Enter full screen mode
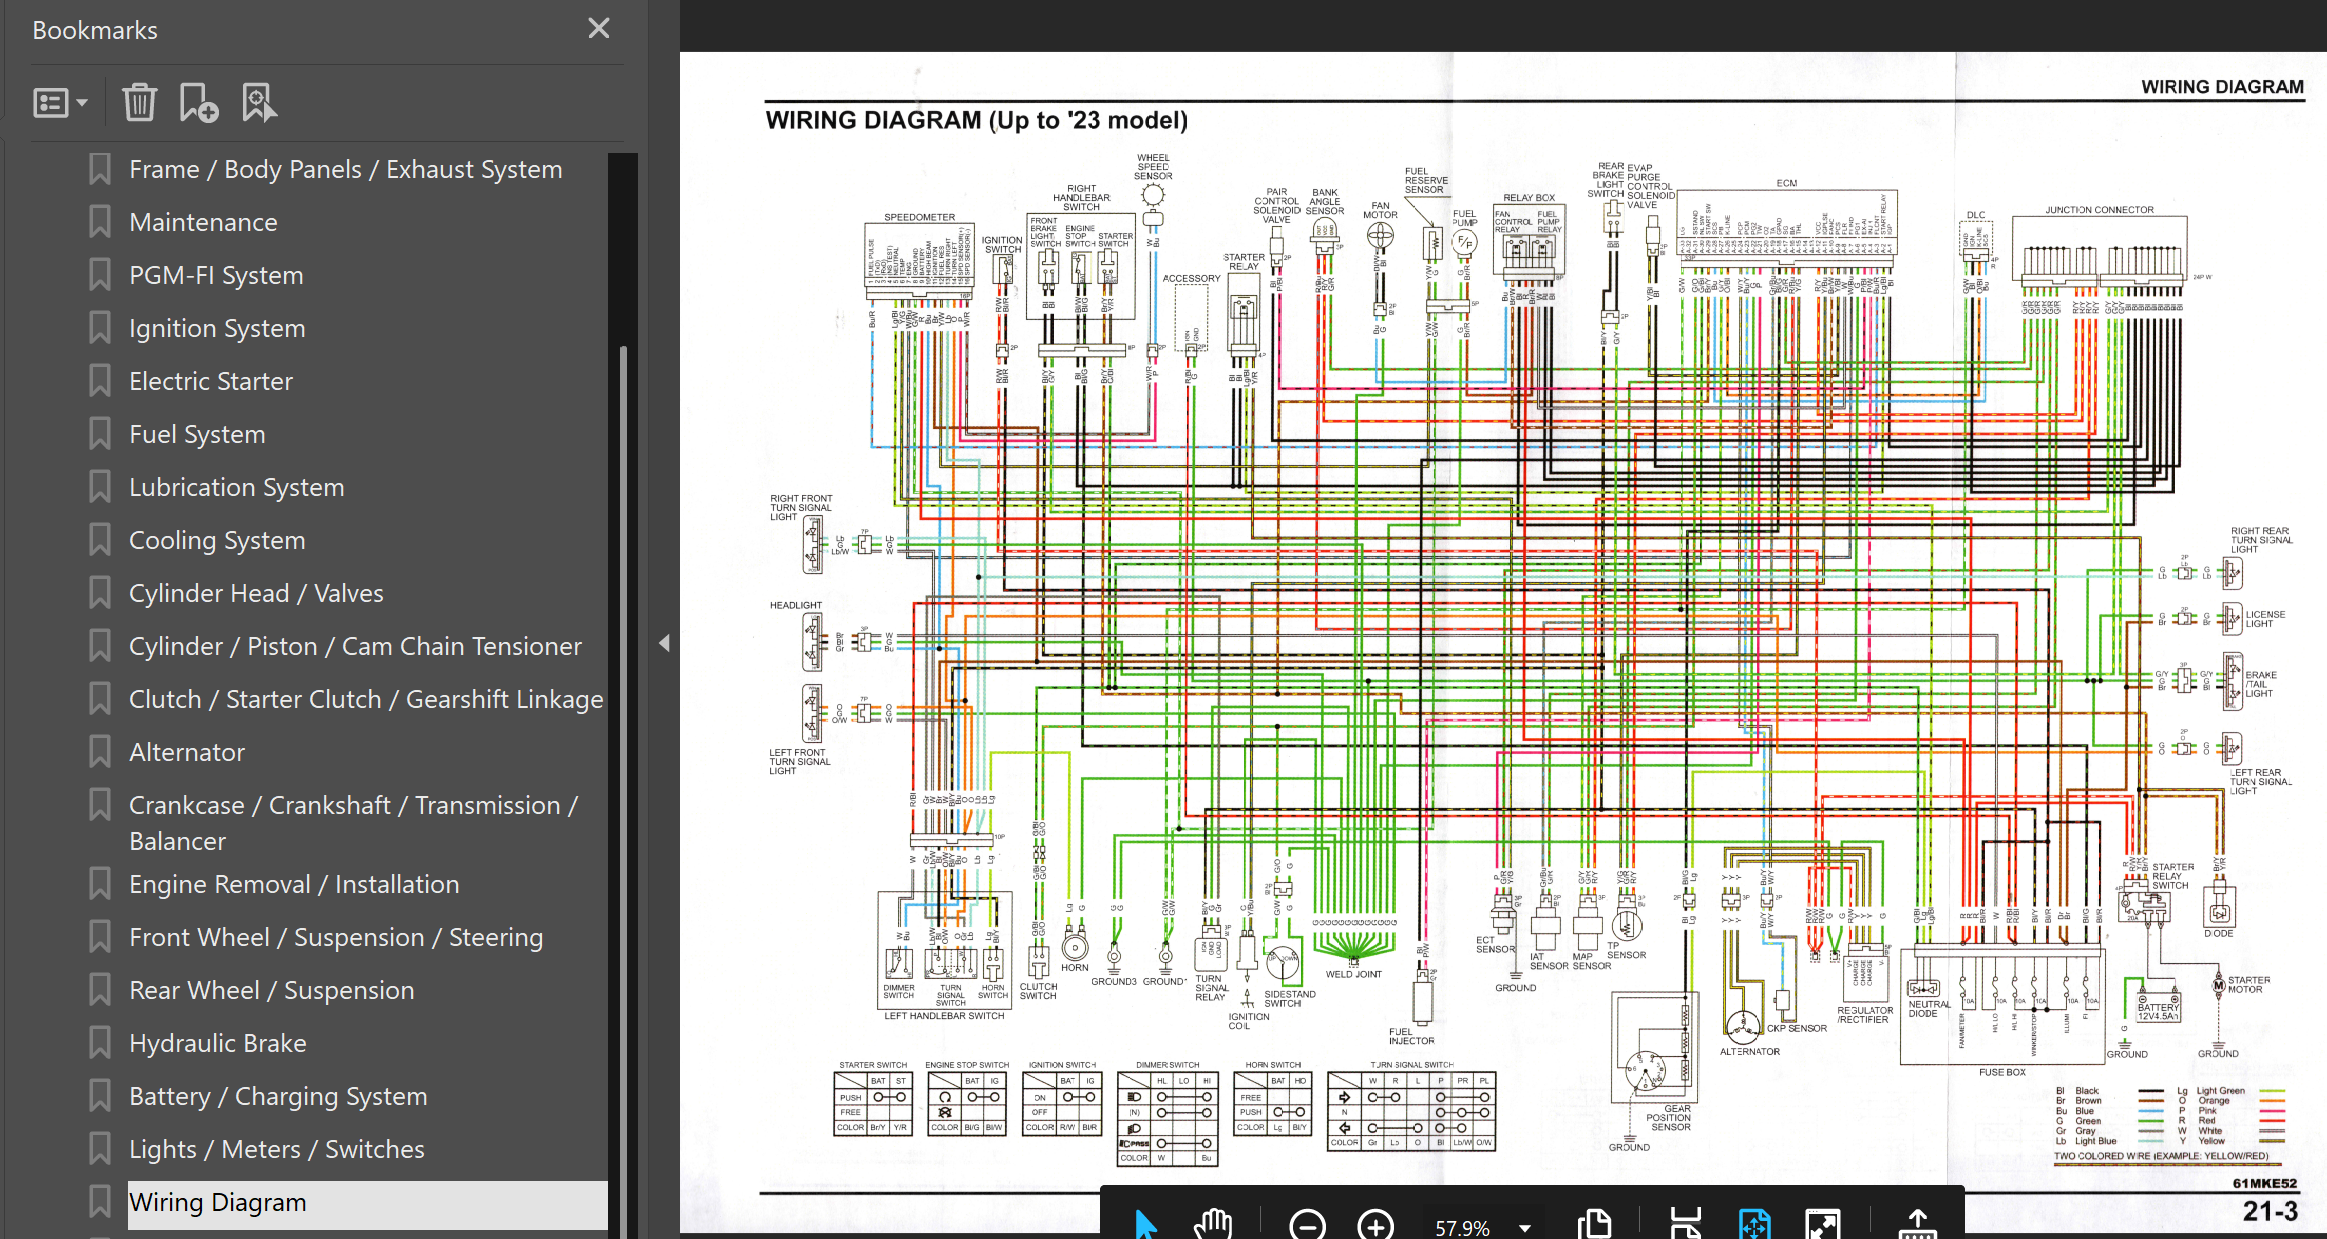The width and height of the screenshot is (2327, 1239). 1823,1224
